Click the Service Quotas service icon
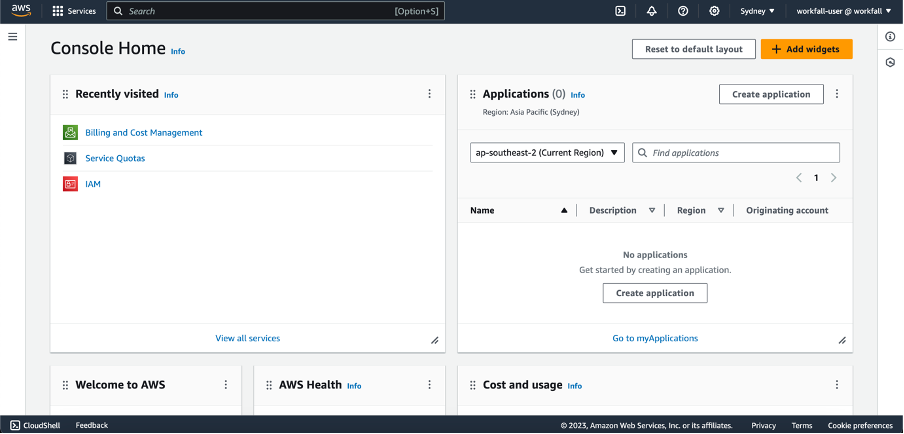Viewport: 904px width, 434px height. pos(70,158)
